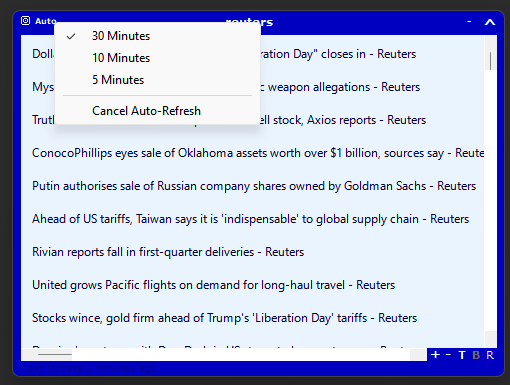Open Rivian first-quarter deliveries headline
Screen dimensions: 510x385
point(168,252)
